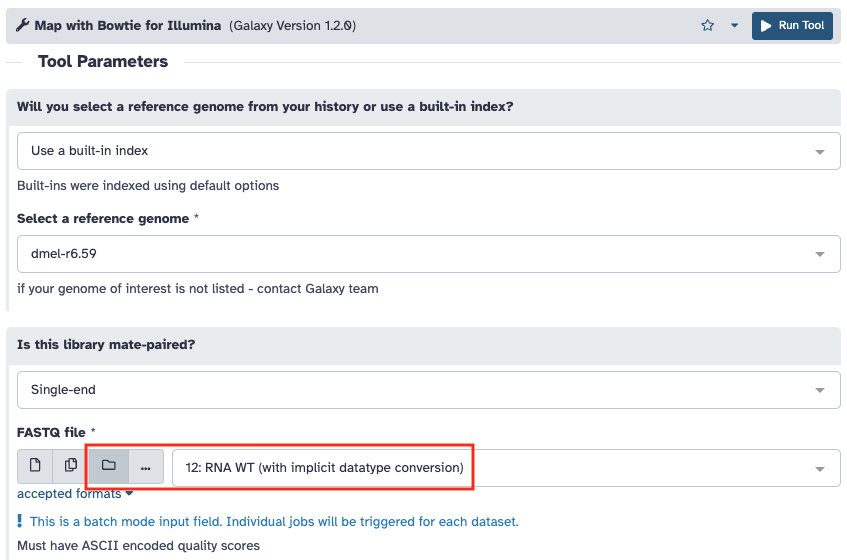Image resolution: width=847 pixels, height=560 pixels.
Task: Open the '12: RNA WT' FASTQ dataset selector
Action: click(505, 467)
